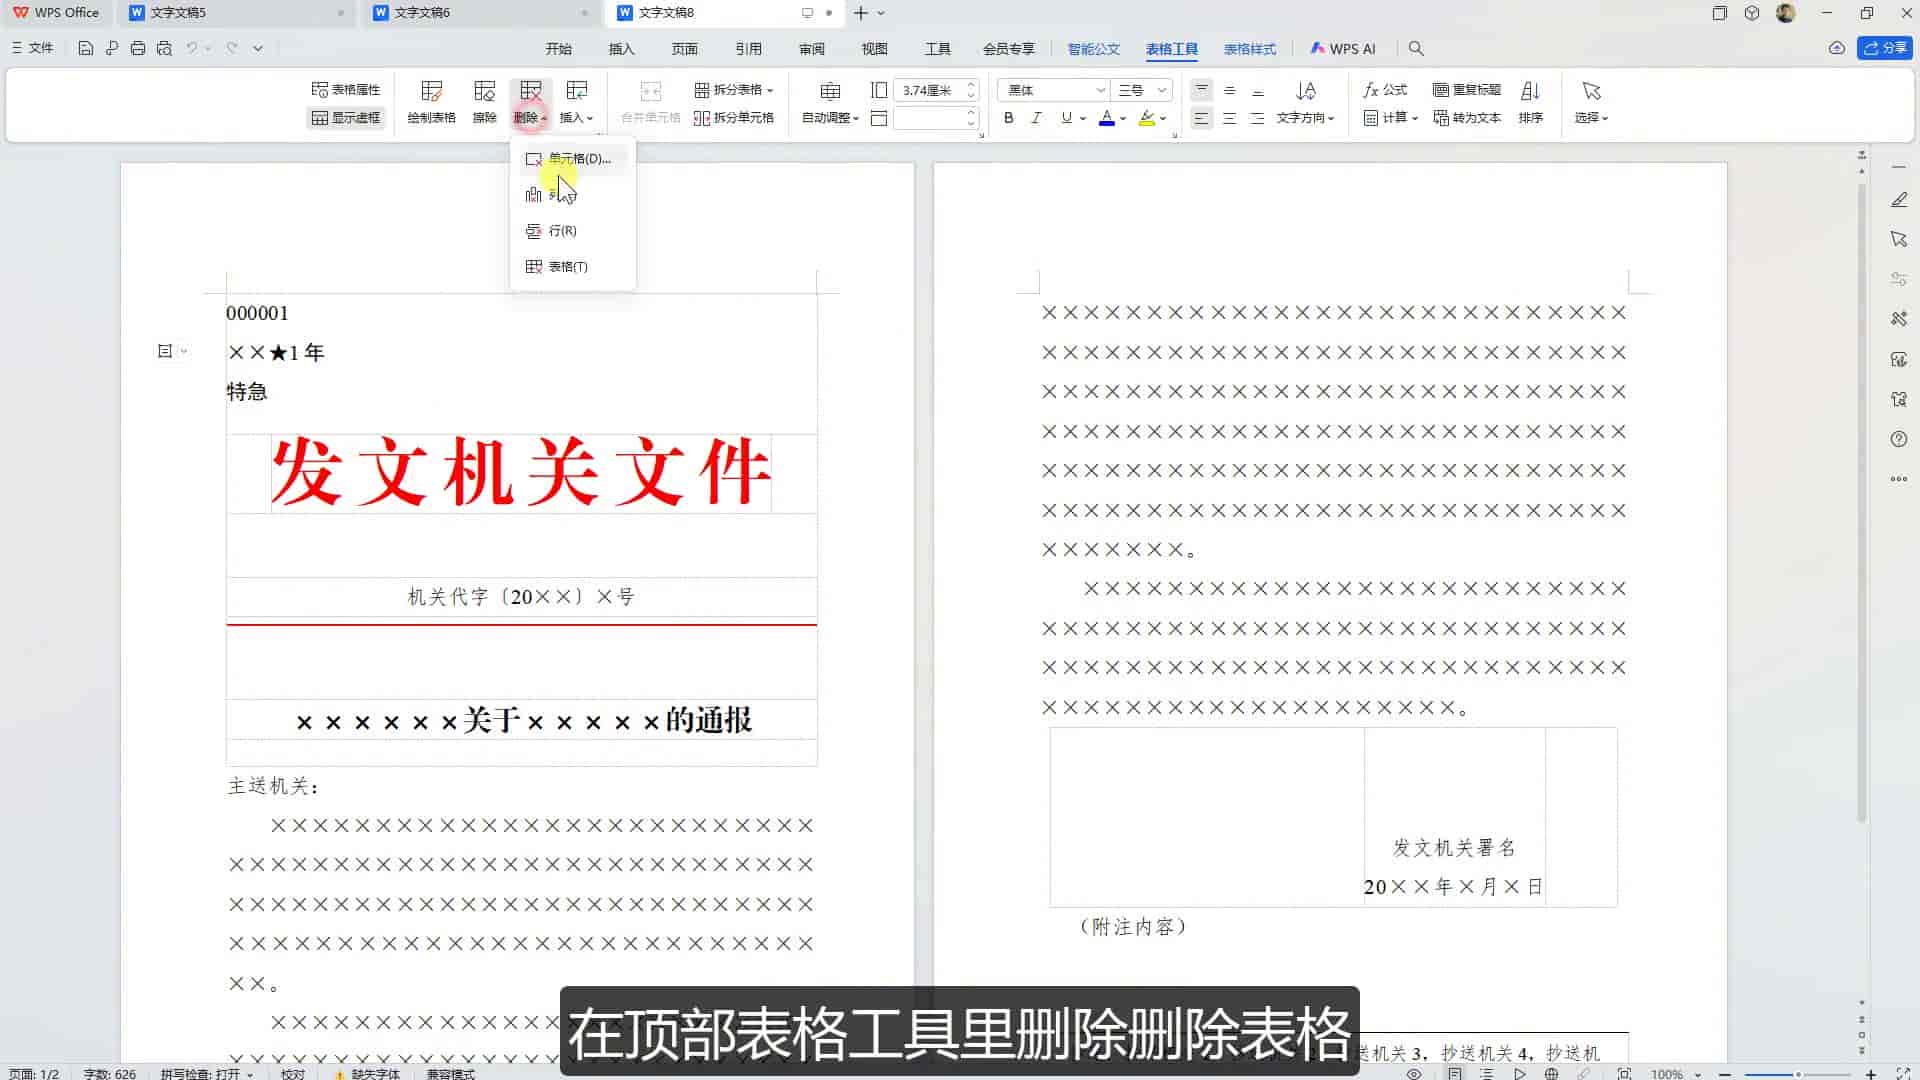Open the 三号 font size dropdown
Screen dimensions: 1920x1080
click(x=1141, y=90)
